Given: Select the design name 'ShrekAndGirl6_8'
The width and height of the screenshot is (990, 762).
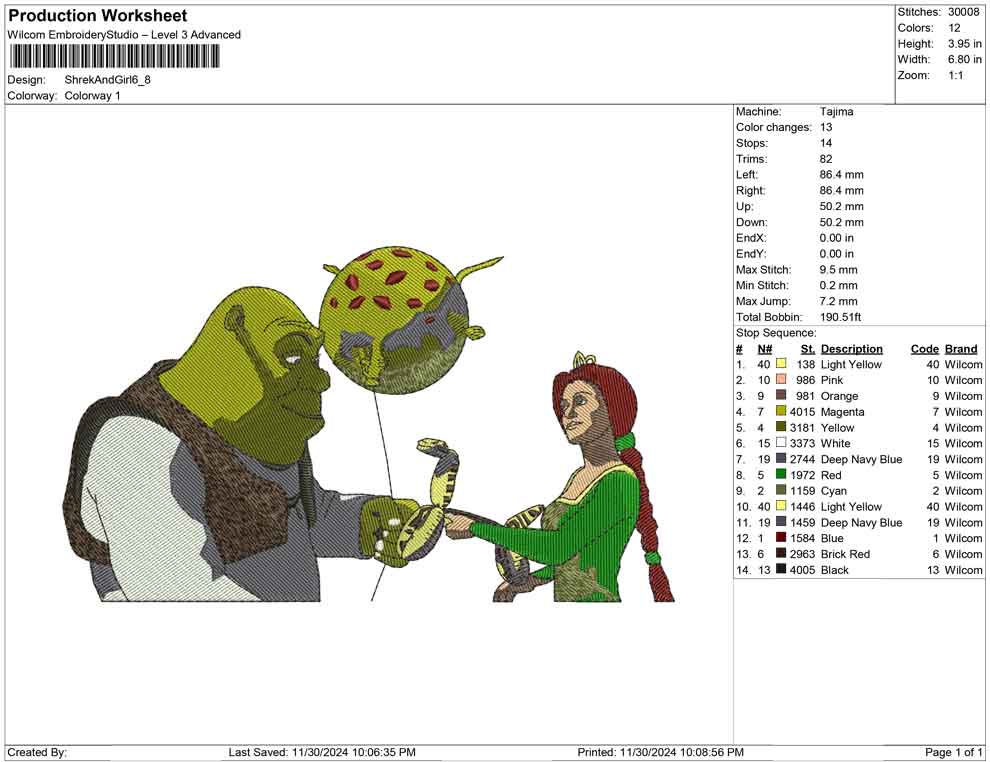Looking at the screenshot, I should click(x=107, y=80).
